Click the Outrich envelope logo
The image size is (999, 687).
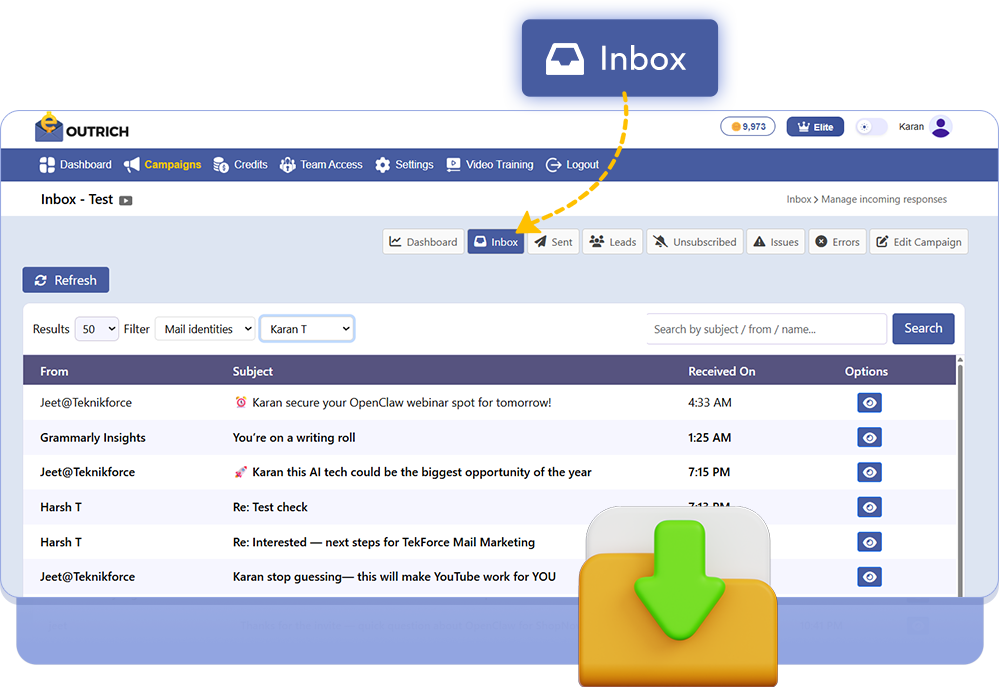click(48, 128)
